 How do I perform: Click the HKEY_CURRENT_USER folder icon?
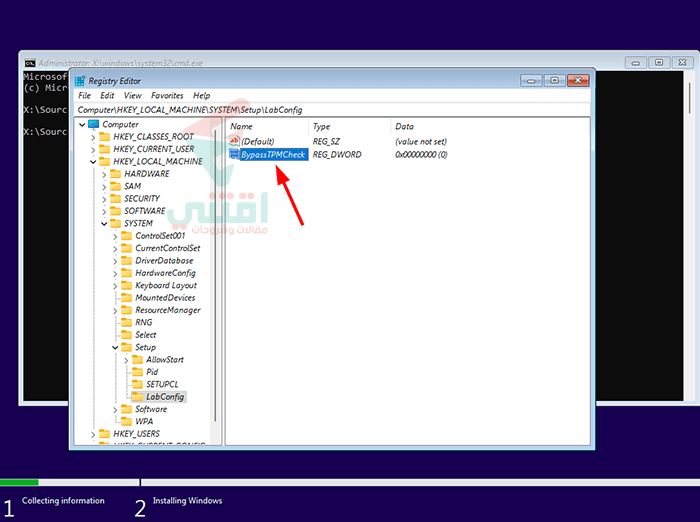(x=104, y=149)
